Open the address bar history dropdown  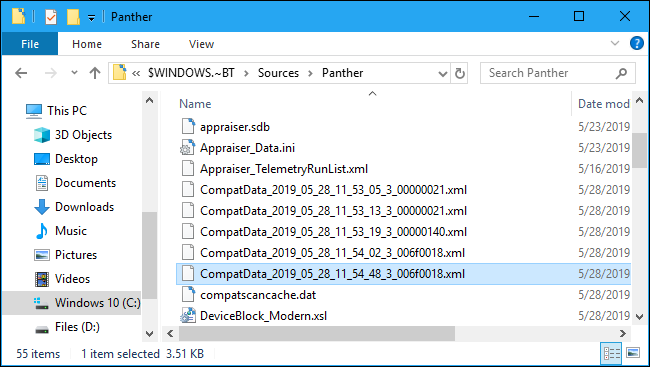(x=443, y=74)
